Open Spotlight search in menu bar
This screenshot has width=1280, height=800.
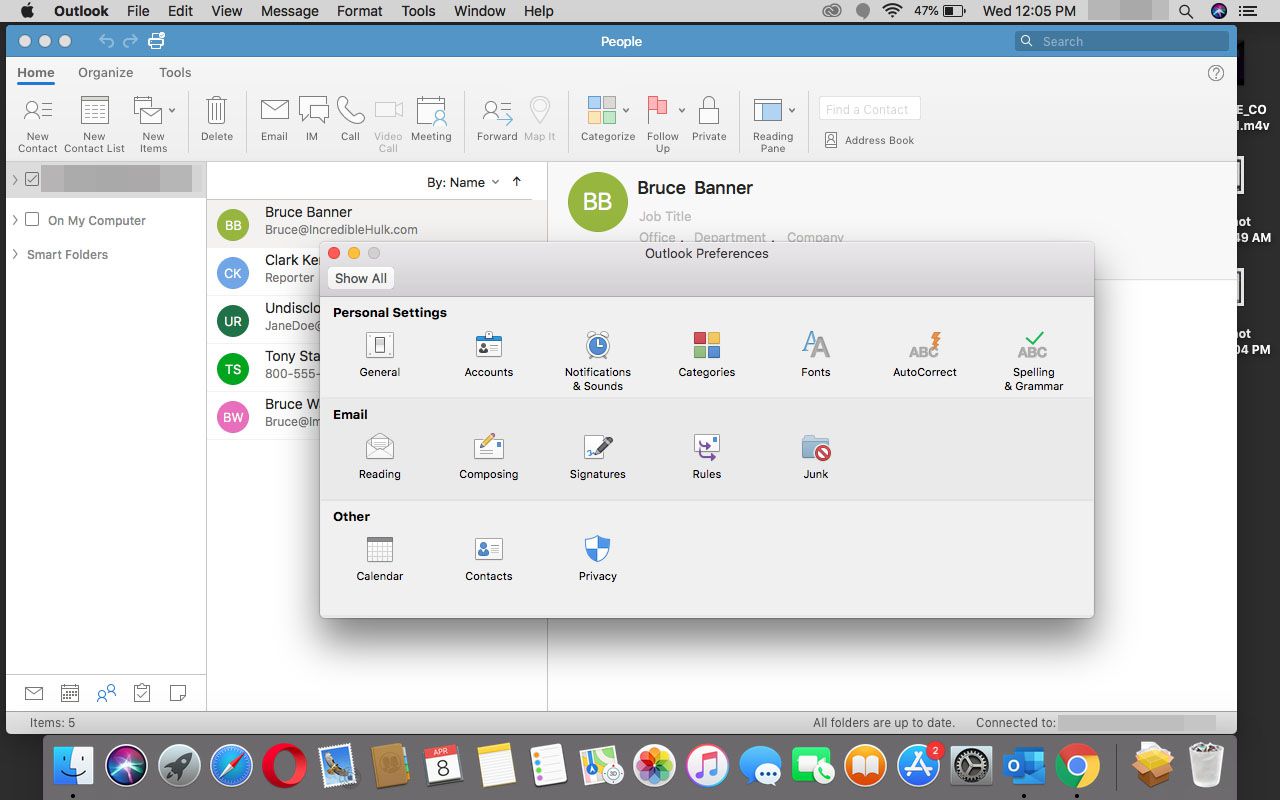click(1185, 11)
